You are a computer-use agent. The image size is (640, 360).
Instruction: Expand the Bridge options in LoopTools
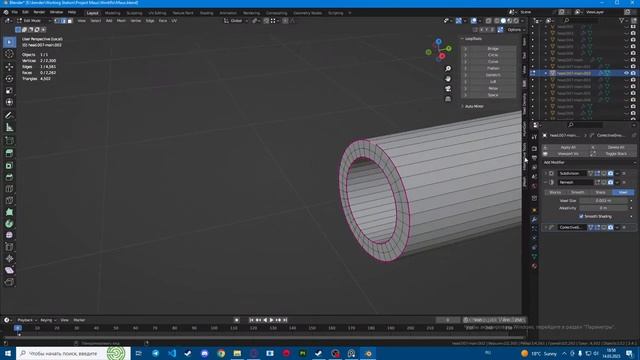[x=465, y=49]
